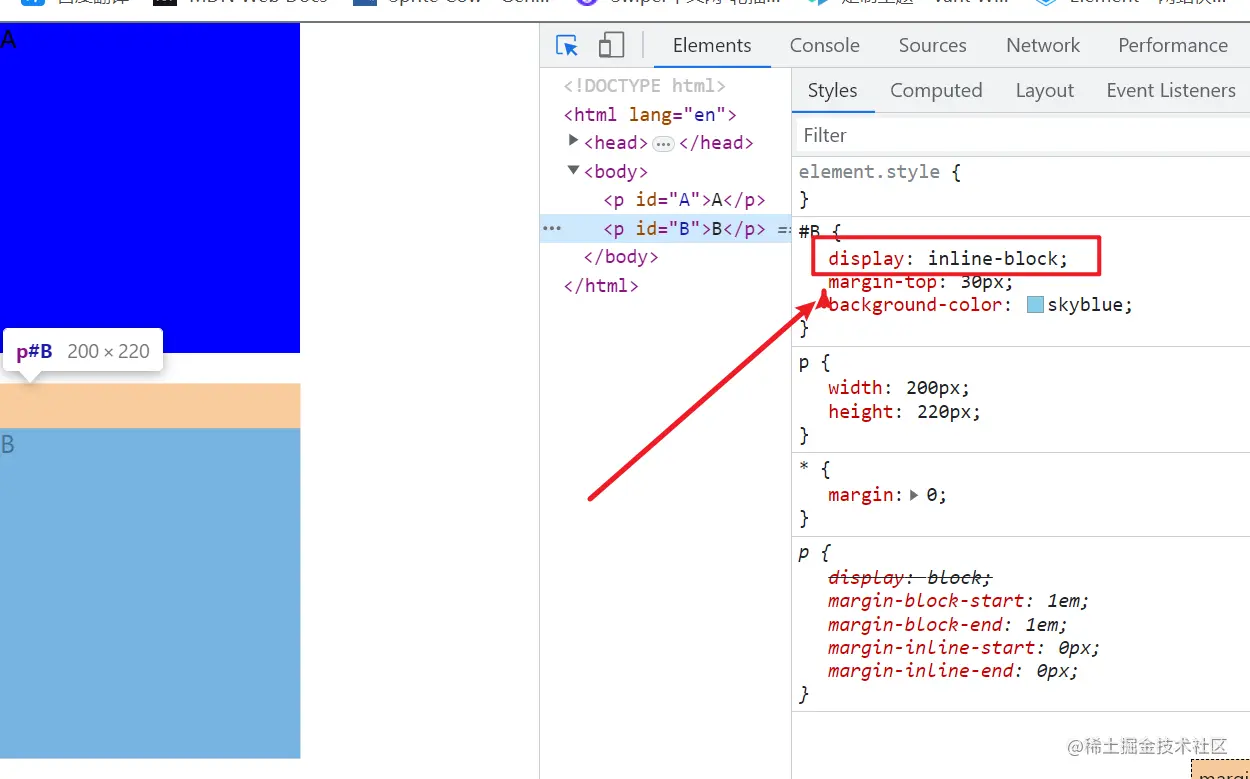Open the Network tab
Viewport: 1250px width, 779px height.
coord(1043,45)
